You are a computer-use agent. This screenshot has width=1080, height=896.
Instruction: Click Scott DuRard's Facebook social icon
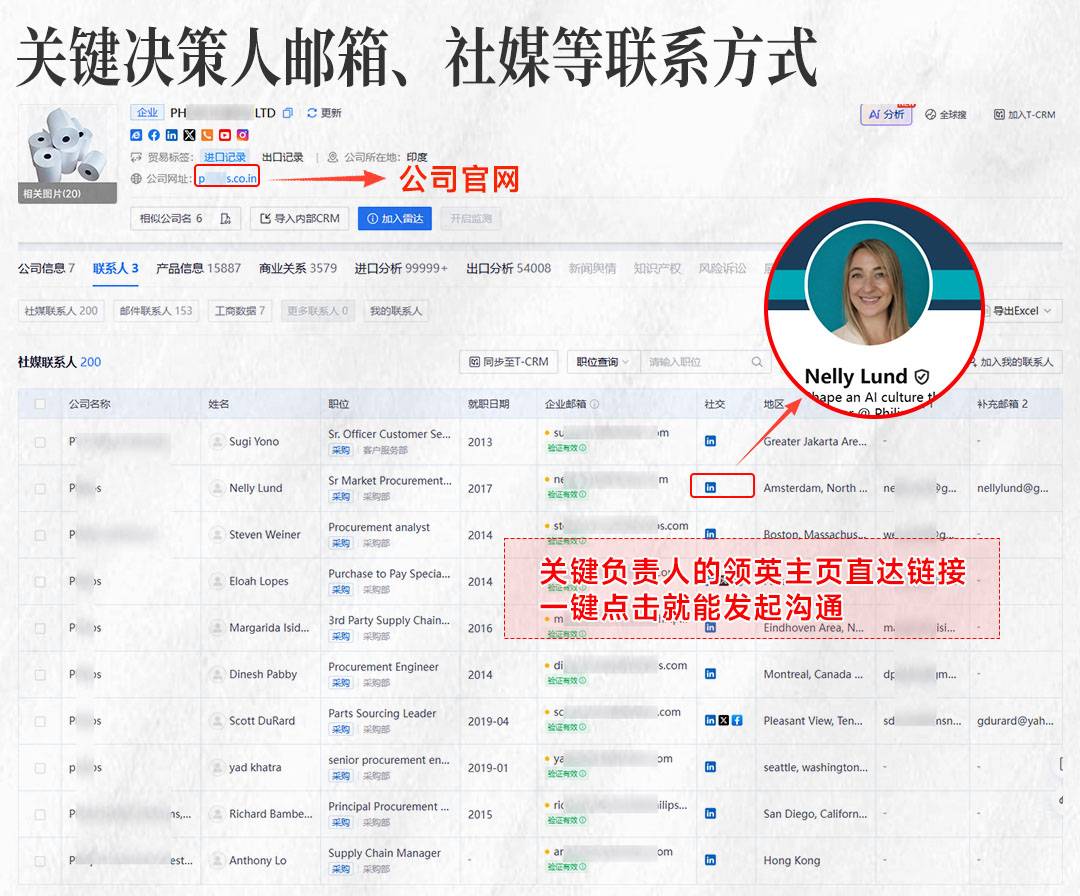737,720
